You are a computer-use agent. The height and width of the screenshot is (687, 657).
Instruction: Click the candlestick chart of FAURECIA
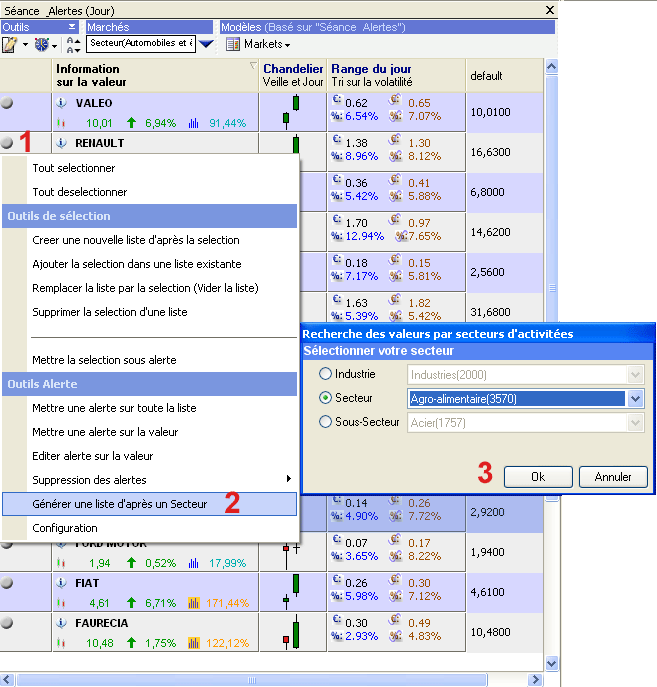(291, 632)
